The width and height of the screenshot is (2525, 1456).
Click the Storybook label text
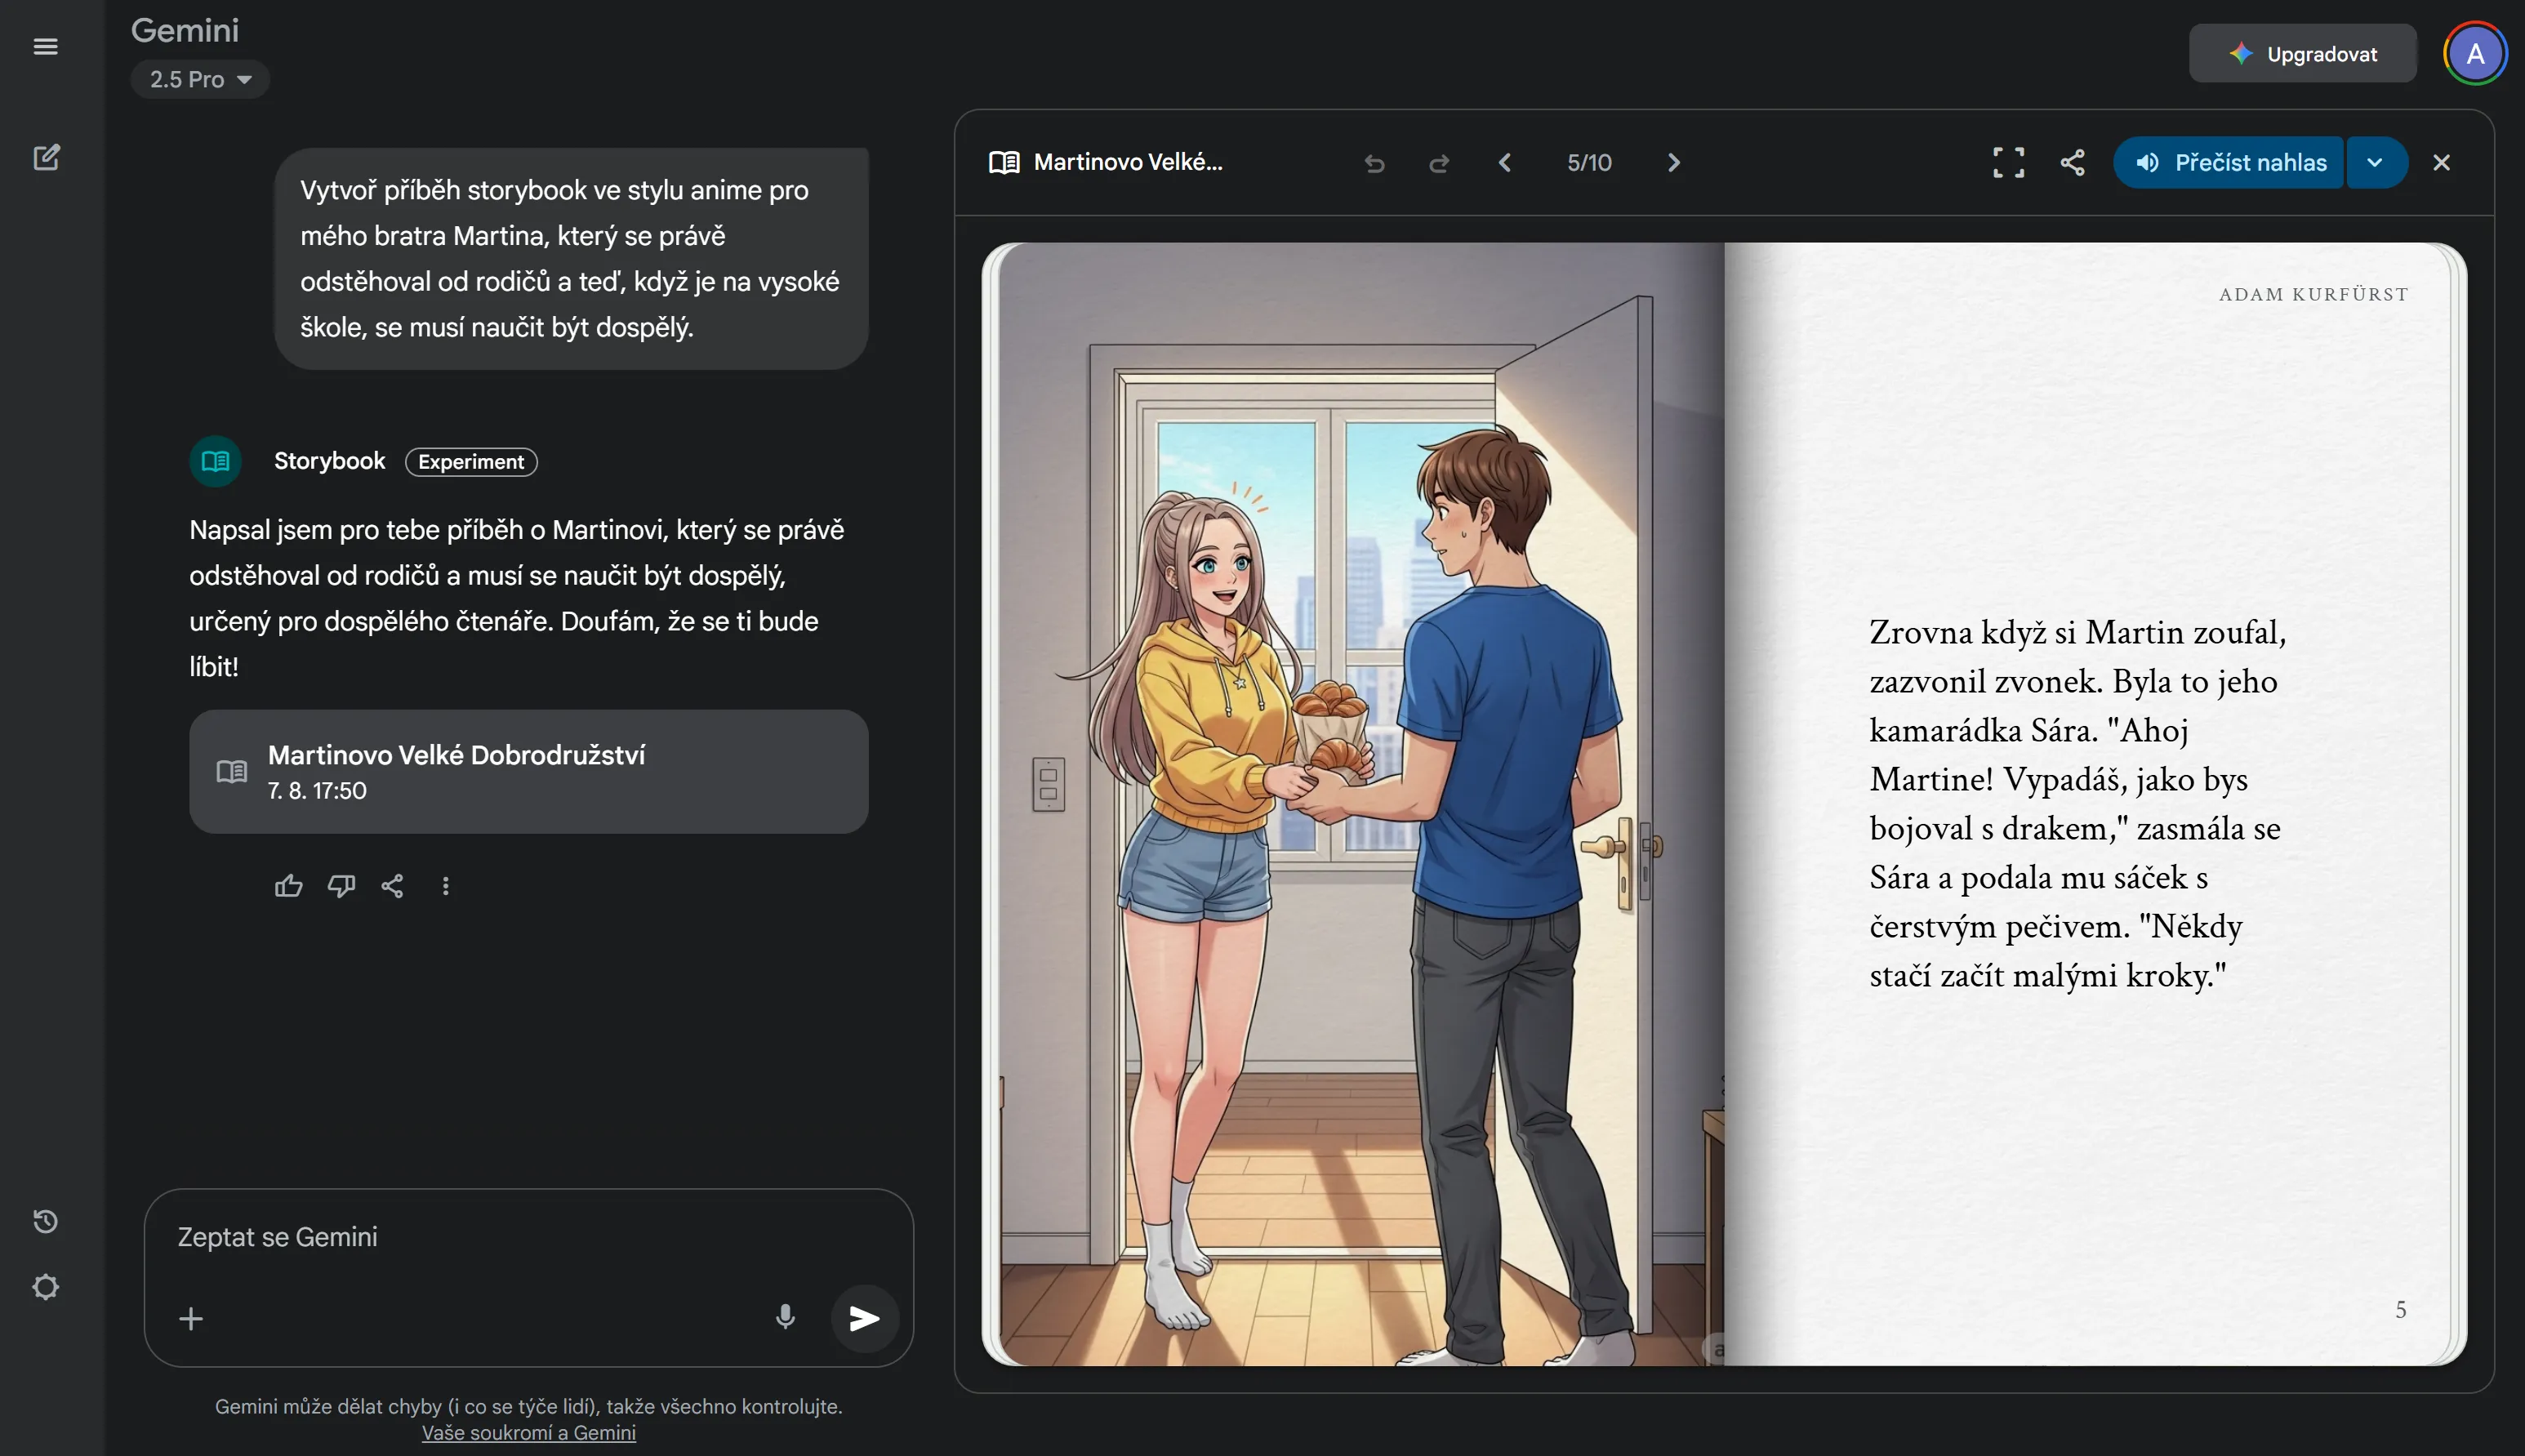tap(329, 461)
